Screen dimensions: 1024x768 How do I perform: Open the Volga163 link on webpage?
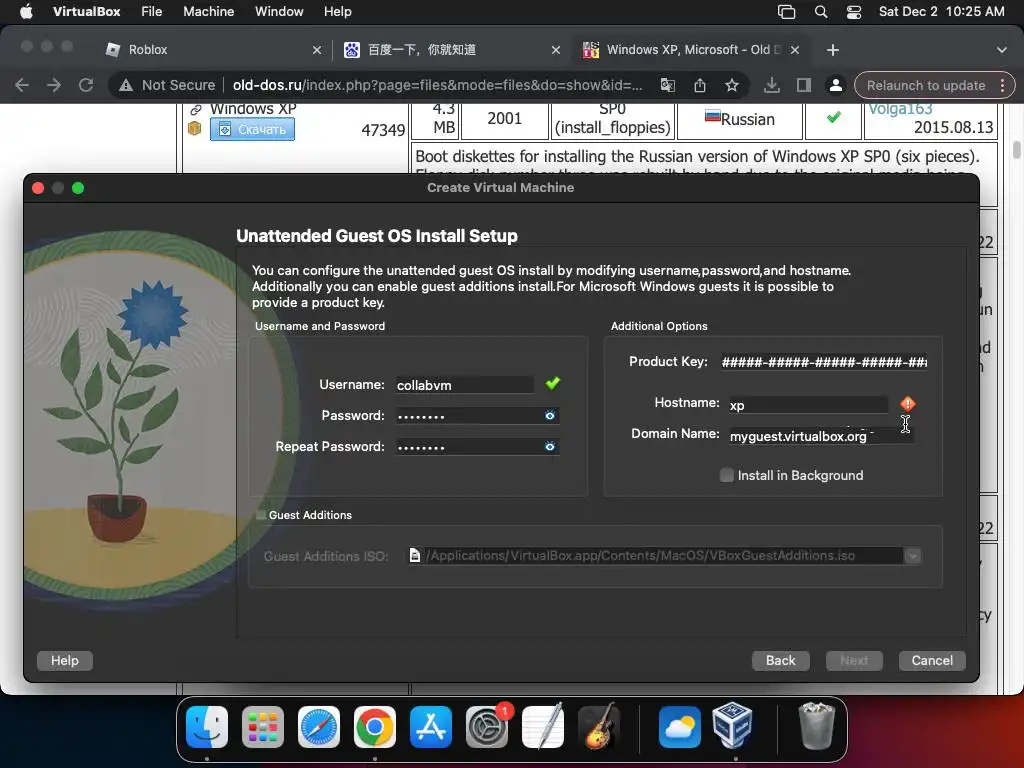[900, 109]
